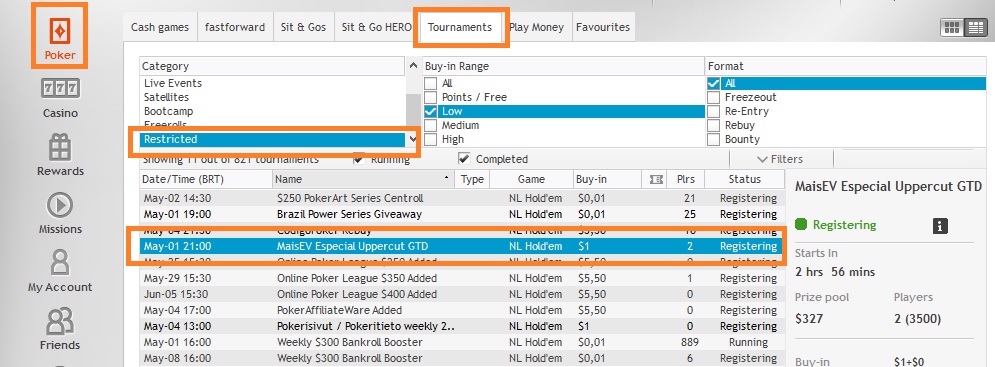Uncheck the Low buy-in range box
Image resolution: width=995 pixels, height=367 pixels.
431,111
